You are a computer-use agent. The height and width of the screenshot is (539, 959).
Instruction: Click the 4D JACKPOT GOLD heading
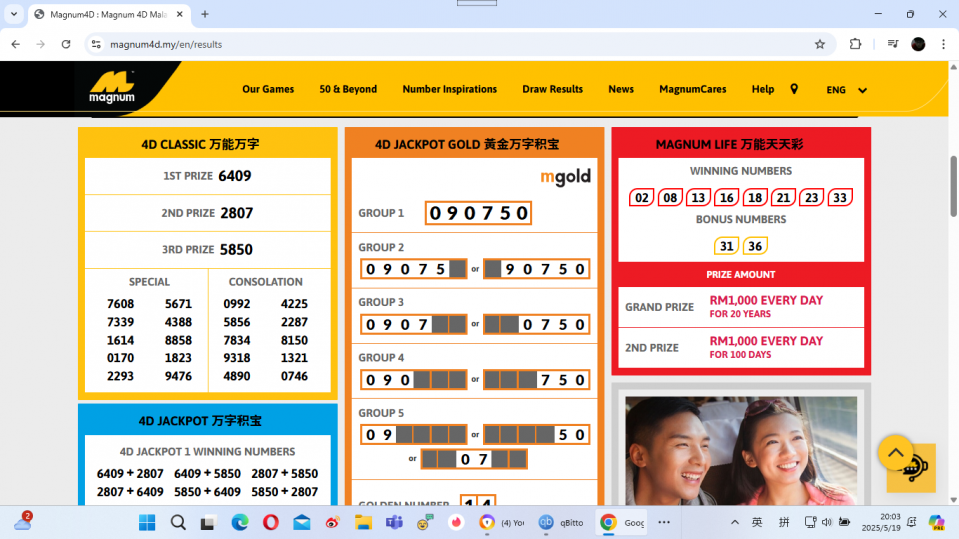pyautogui.click(x=467, y=144)
